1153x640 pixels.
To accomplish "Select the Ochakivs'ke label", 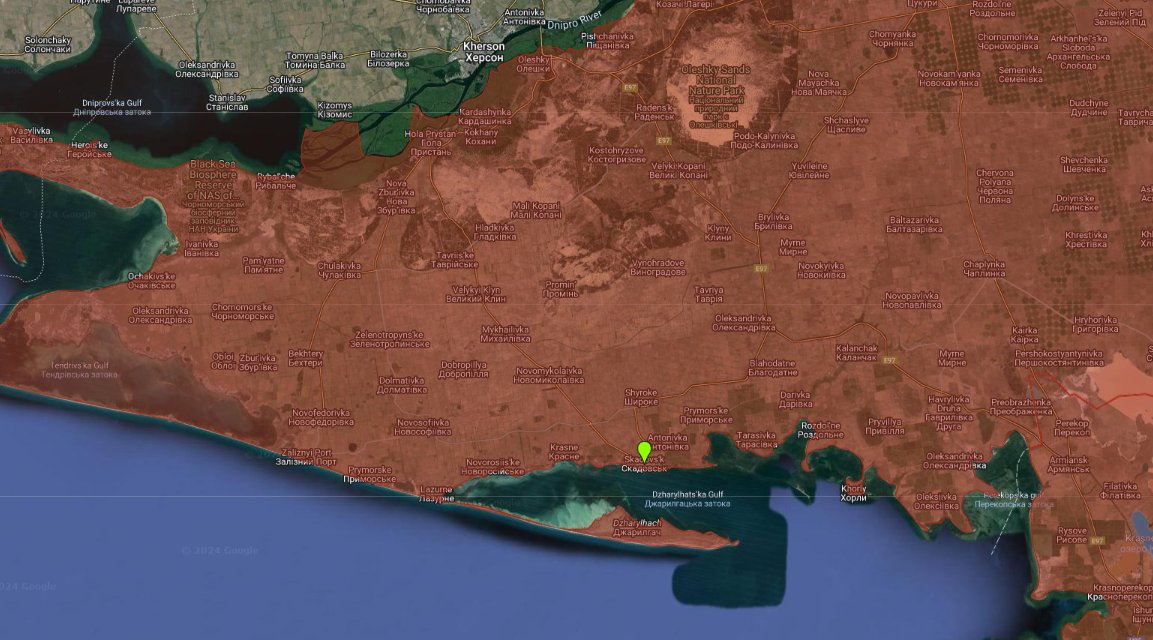I will tap(151, 281).
